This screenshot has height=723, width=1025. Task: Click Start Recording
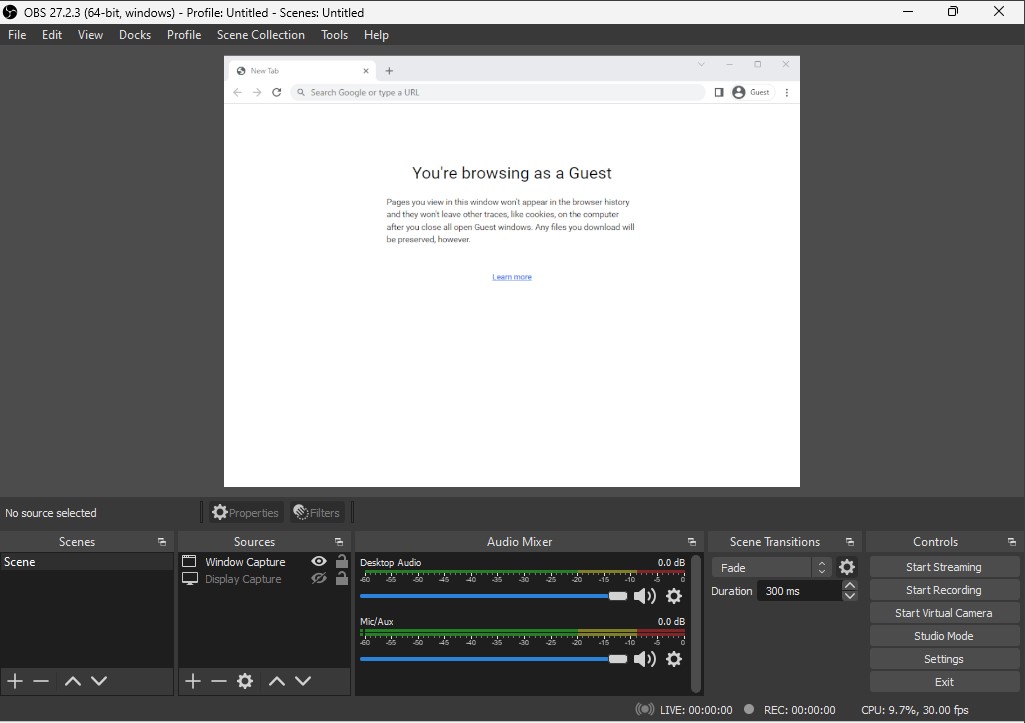[943, 590]
